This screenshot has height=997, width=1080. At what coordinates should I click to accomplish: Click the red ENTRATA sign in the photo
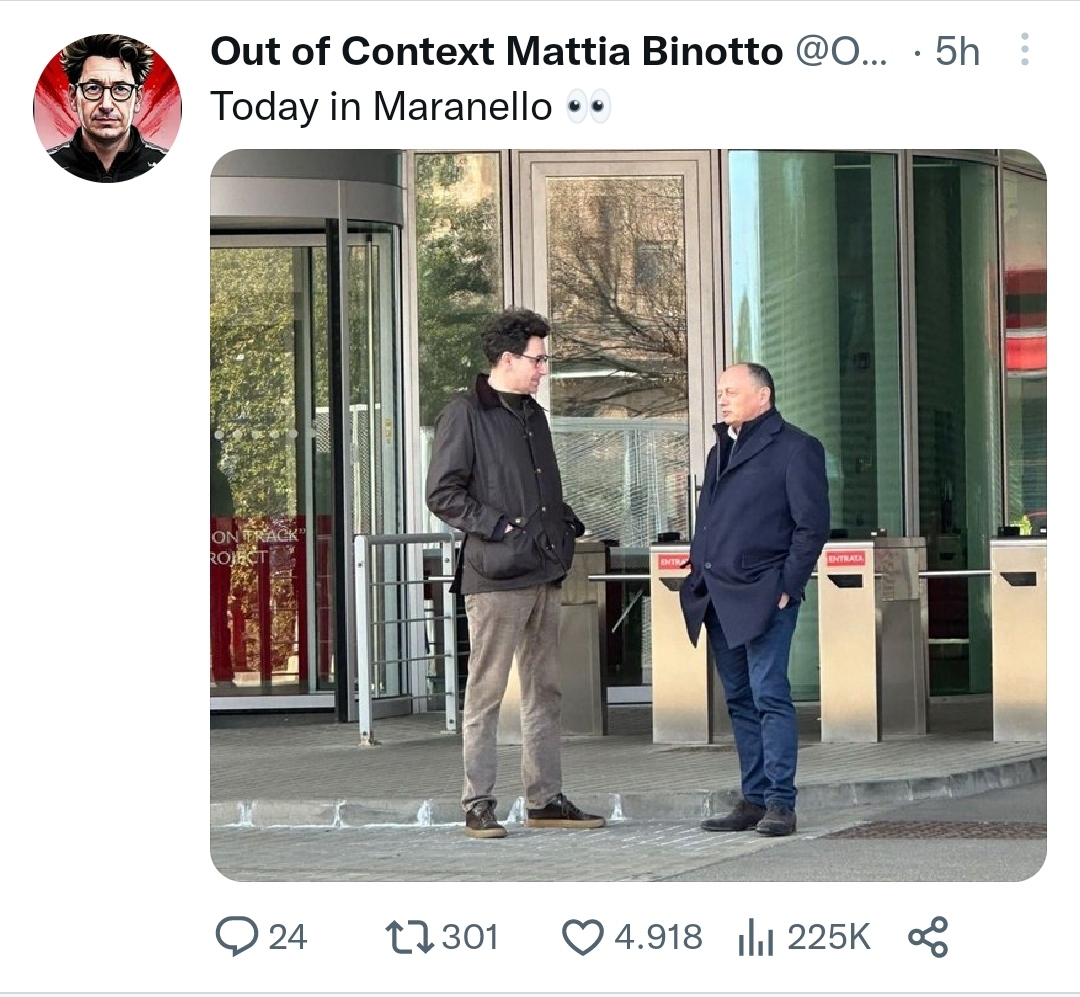(x=845, y=558)
